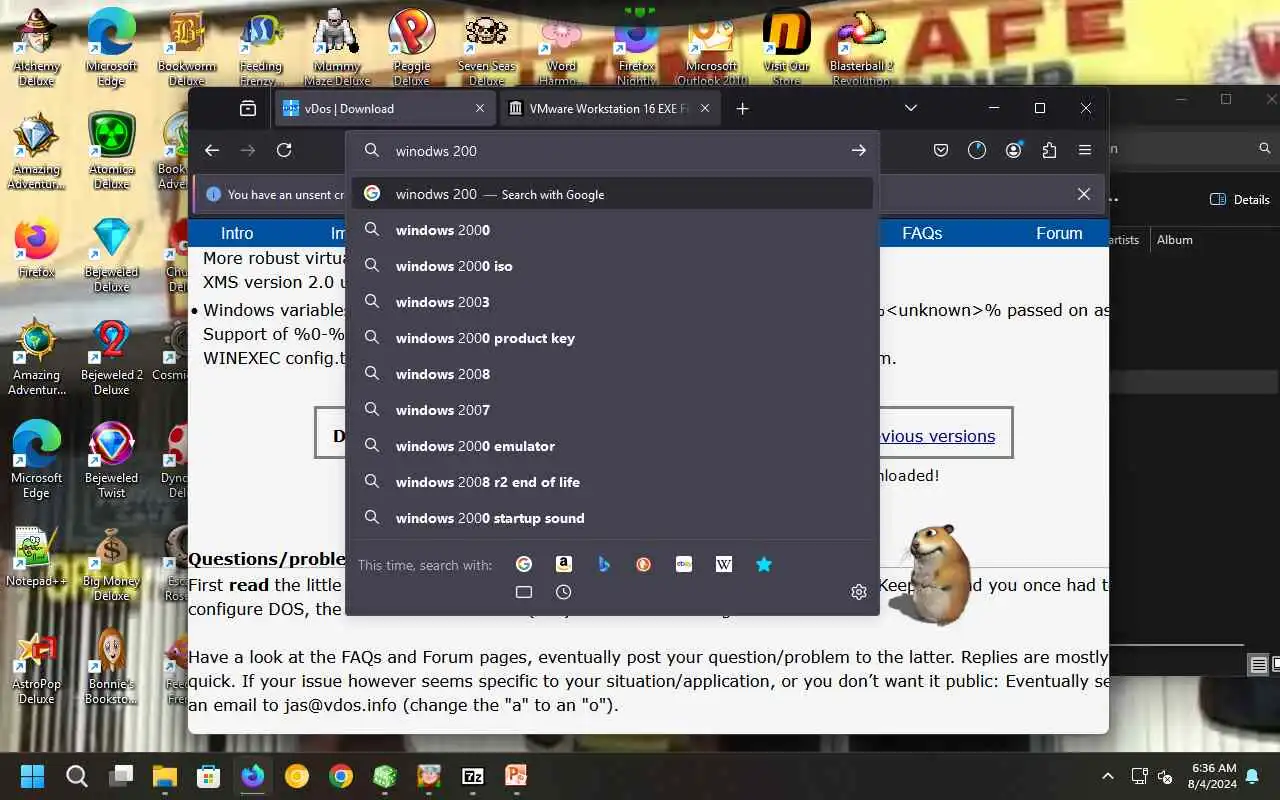Image resolution: width=1280 pixels, height=800 pixels.
Task: Open taskbar Search
Action: (x=77, y=776)
